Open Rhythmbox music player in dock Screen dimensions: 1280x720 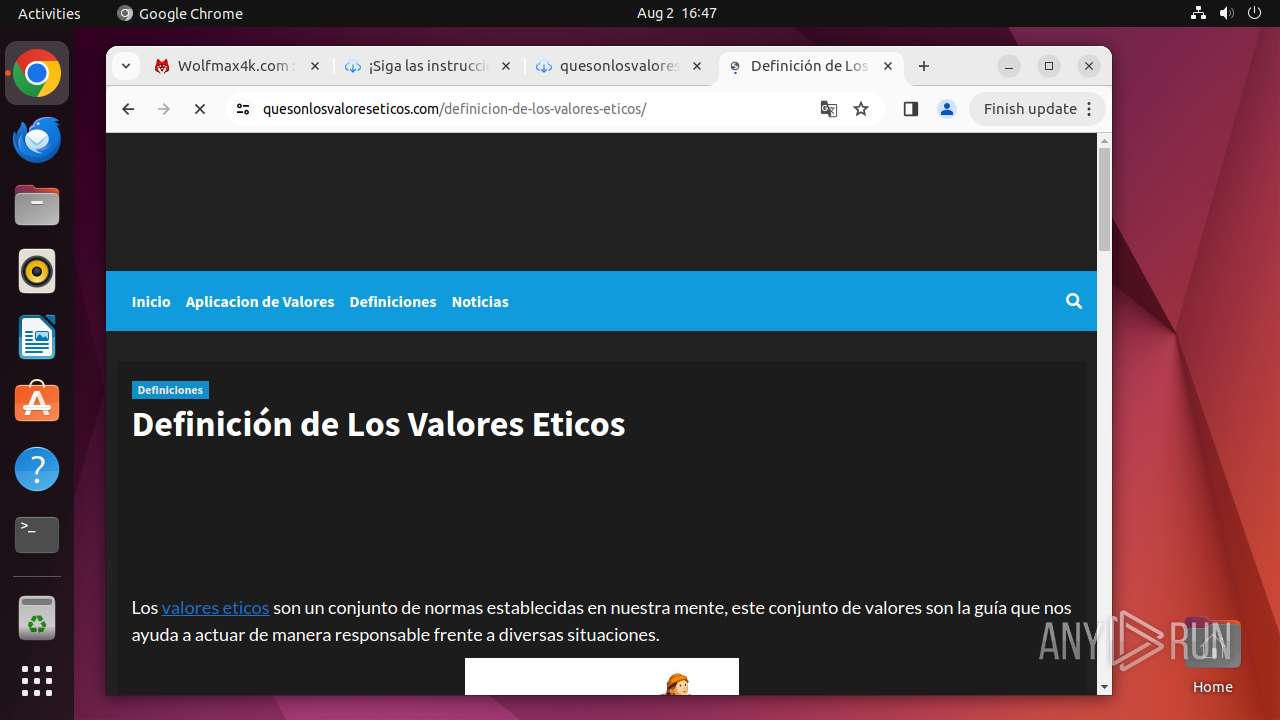point(37,271)
